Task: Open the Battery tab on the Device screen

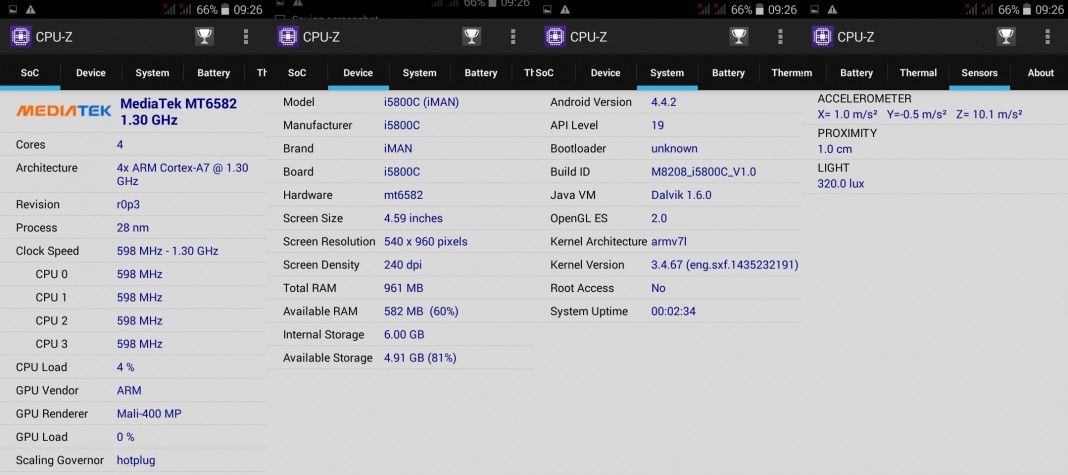Action: [481, 73]
